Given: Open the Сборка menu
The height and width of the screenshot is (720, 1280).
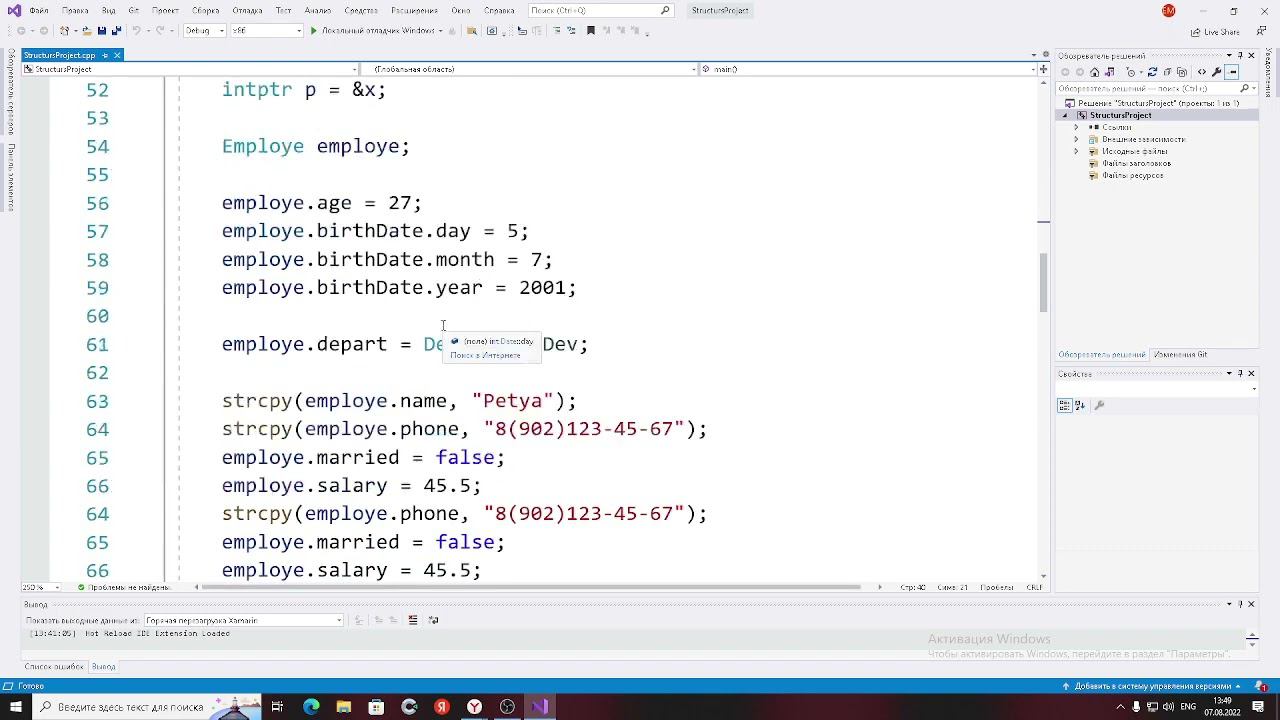Looking at the screenshot, I should point(206,10).
